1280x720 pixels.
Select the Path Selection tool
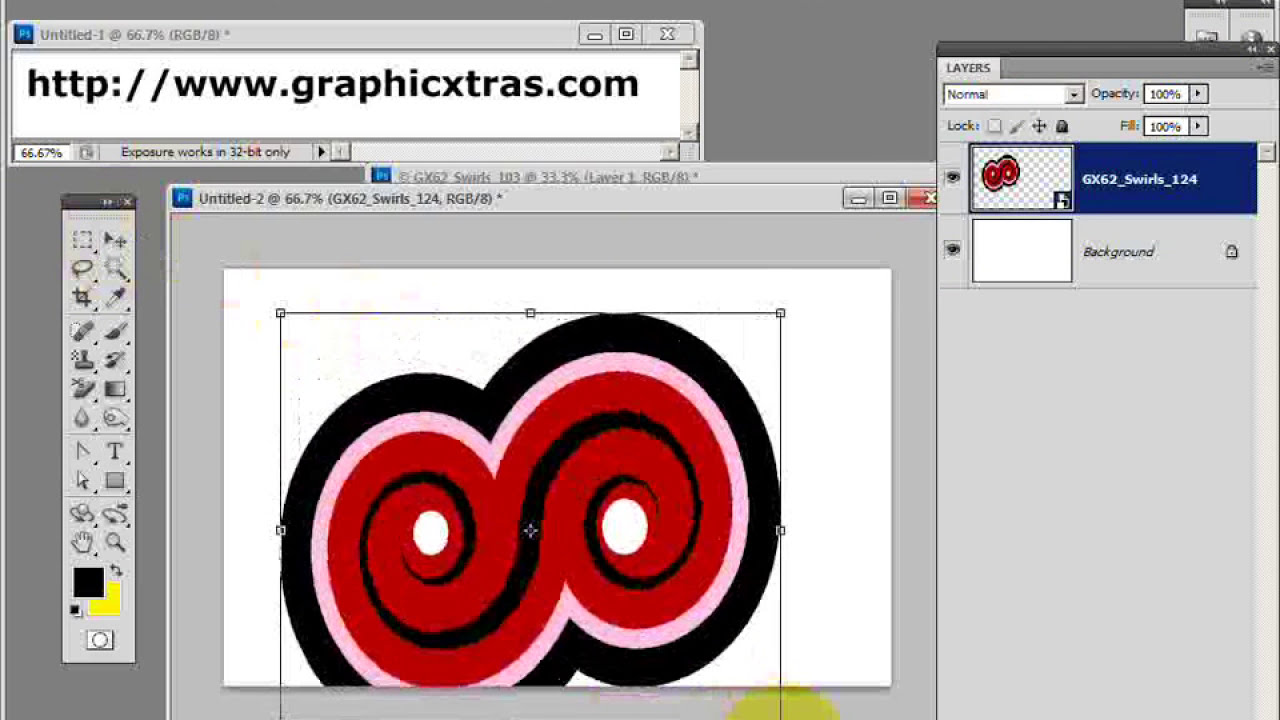(x=83, y=481)
